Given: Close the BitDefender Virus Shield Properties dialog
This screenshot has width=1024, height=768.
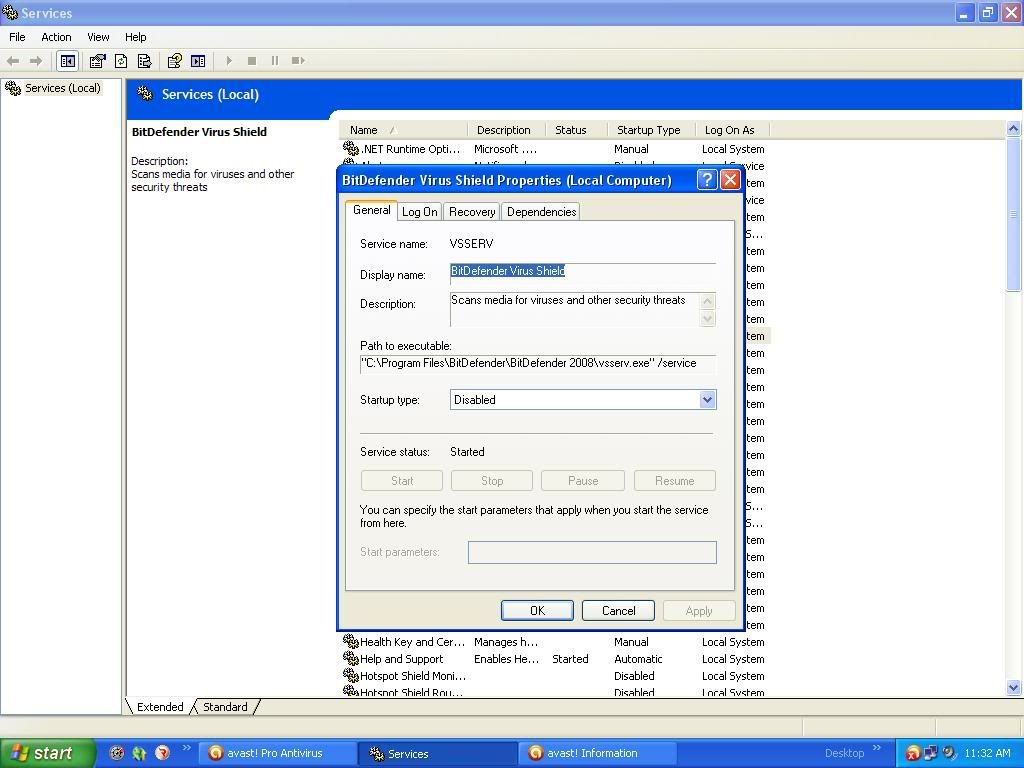Looking at the screenshot, I should tap(730, 180).
